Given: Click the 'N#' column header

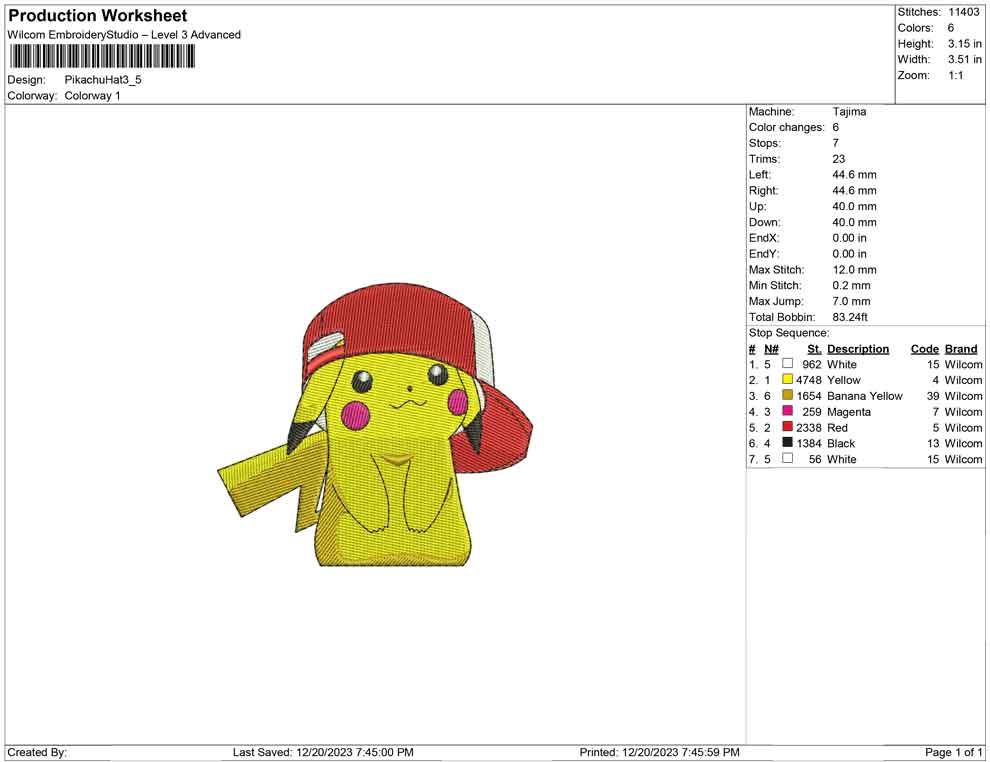Looking at the screenshot, I should (771, 348).
